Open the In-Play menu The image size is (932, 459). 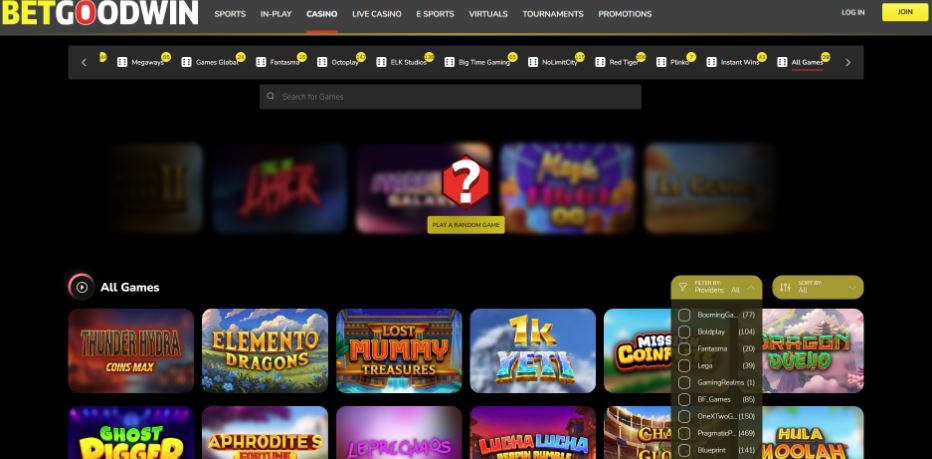(x=276, y=14)
